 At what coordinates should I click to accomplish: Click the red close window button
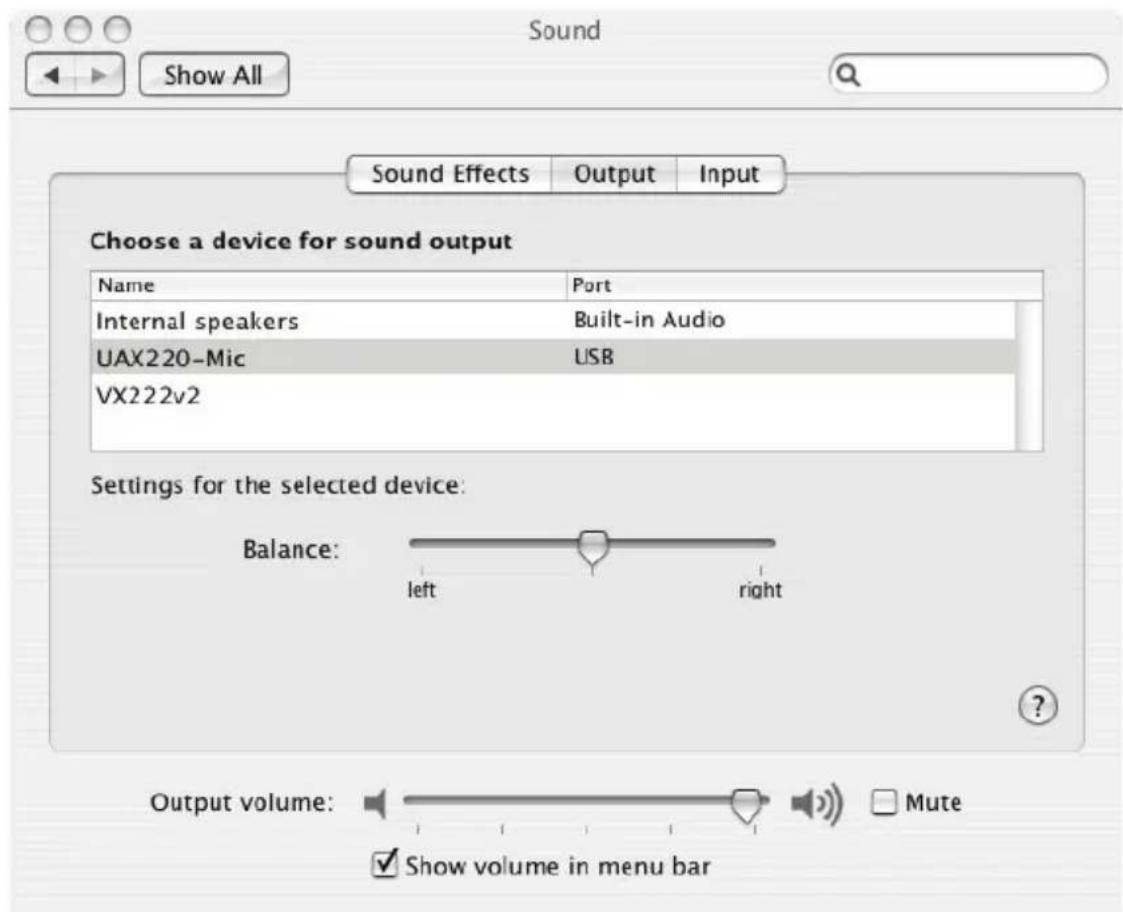[39, 29]
